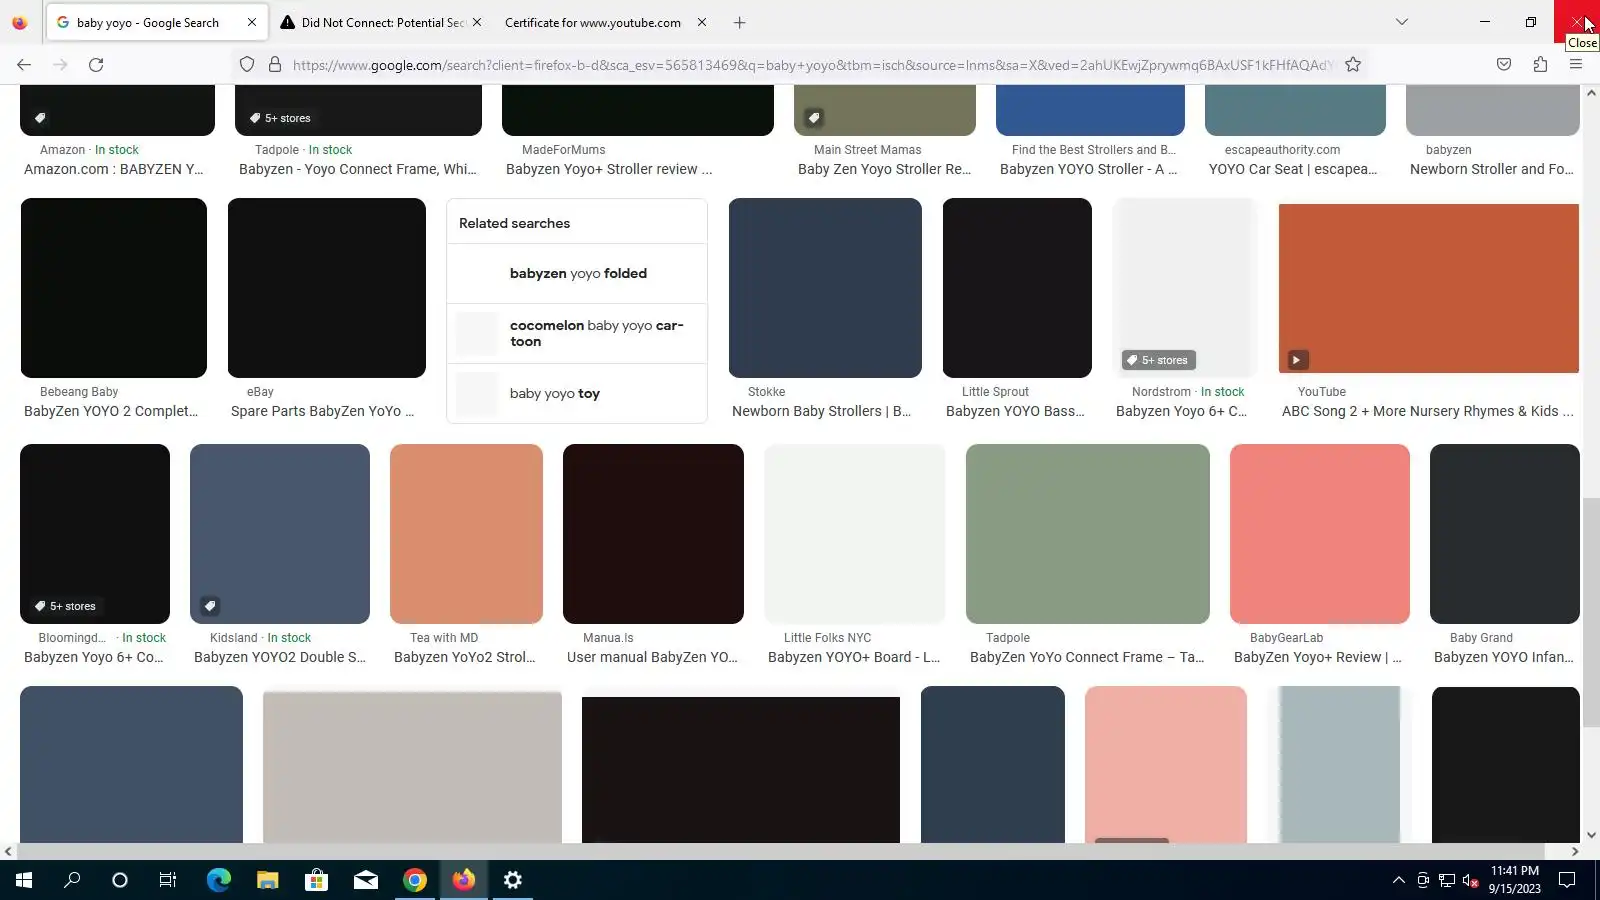Open Bebeang Baby BabyZen YOYO 2 thumbnail

click(114, 288)
